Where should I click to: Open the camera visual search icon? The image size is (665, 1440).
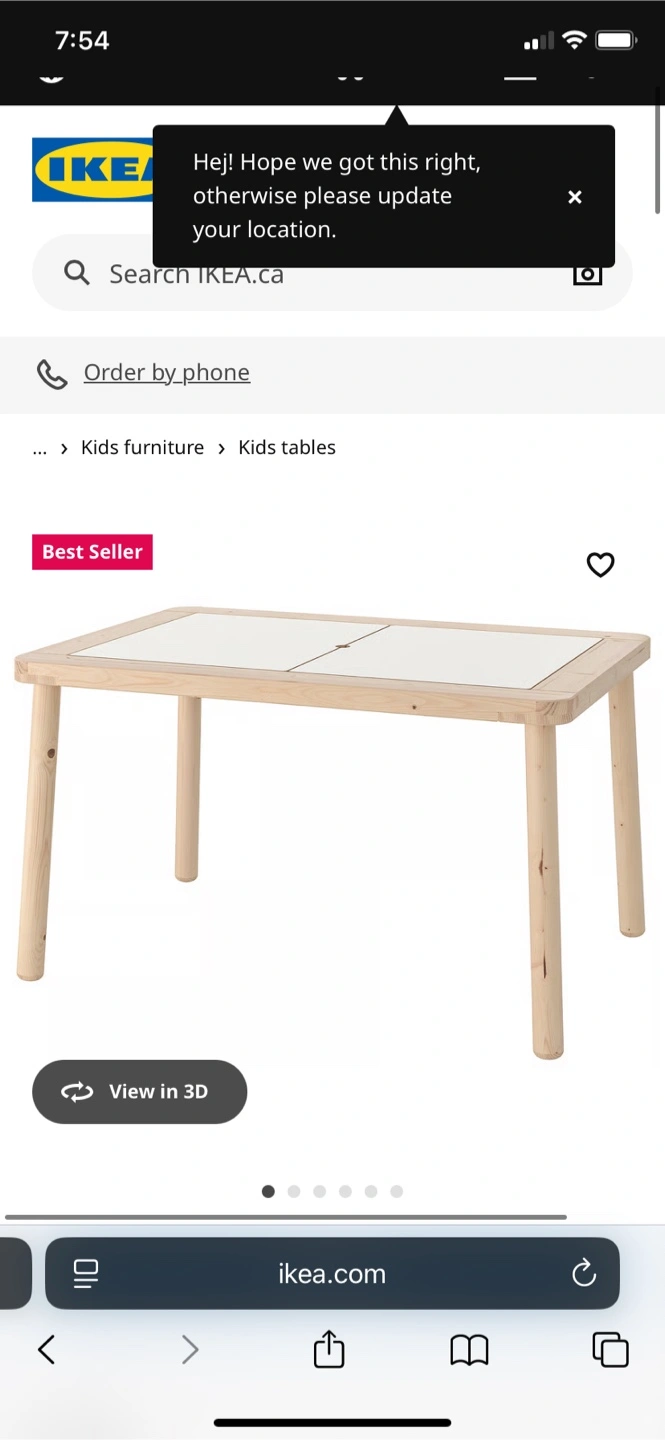coord(588,273)
